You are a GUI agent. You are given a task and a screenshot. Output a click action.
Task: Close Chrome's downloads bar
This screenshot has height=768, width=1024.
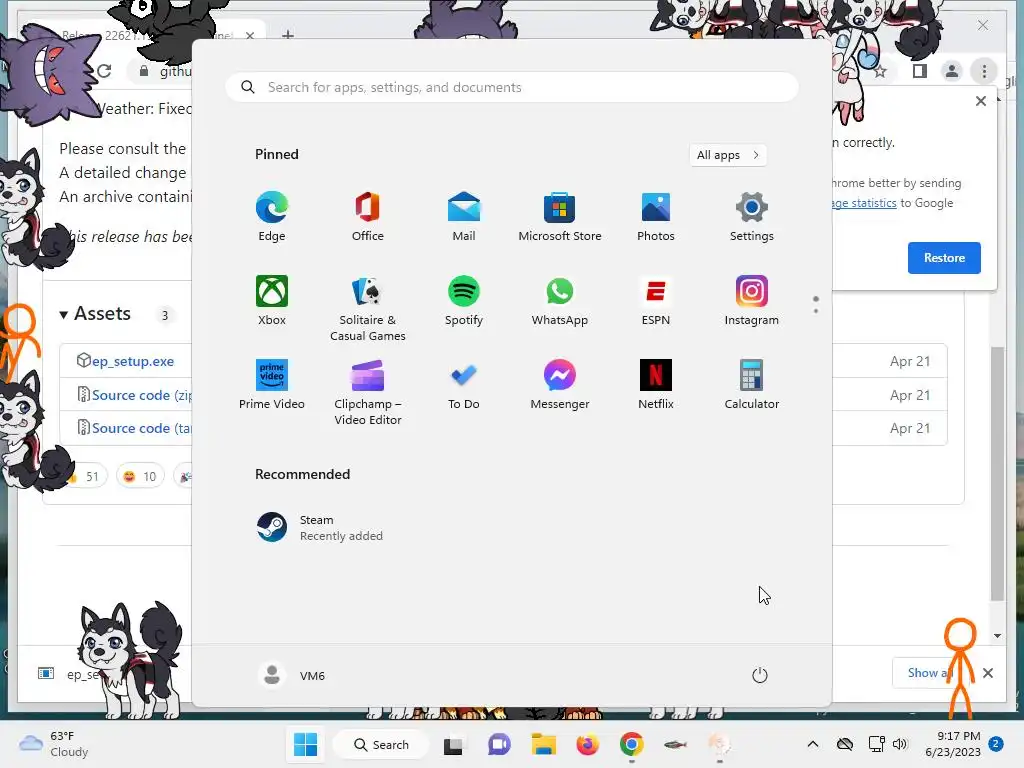click(987, 673)
